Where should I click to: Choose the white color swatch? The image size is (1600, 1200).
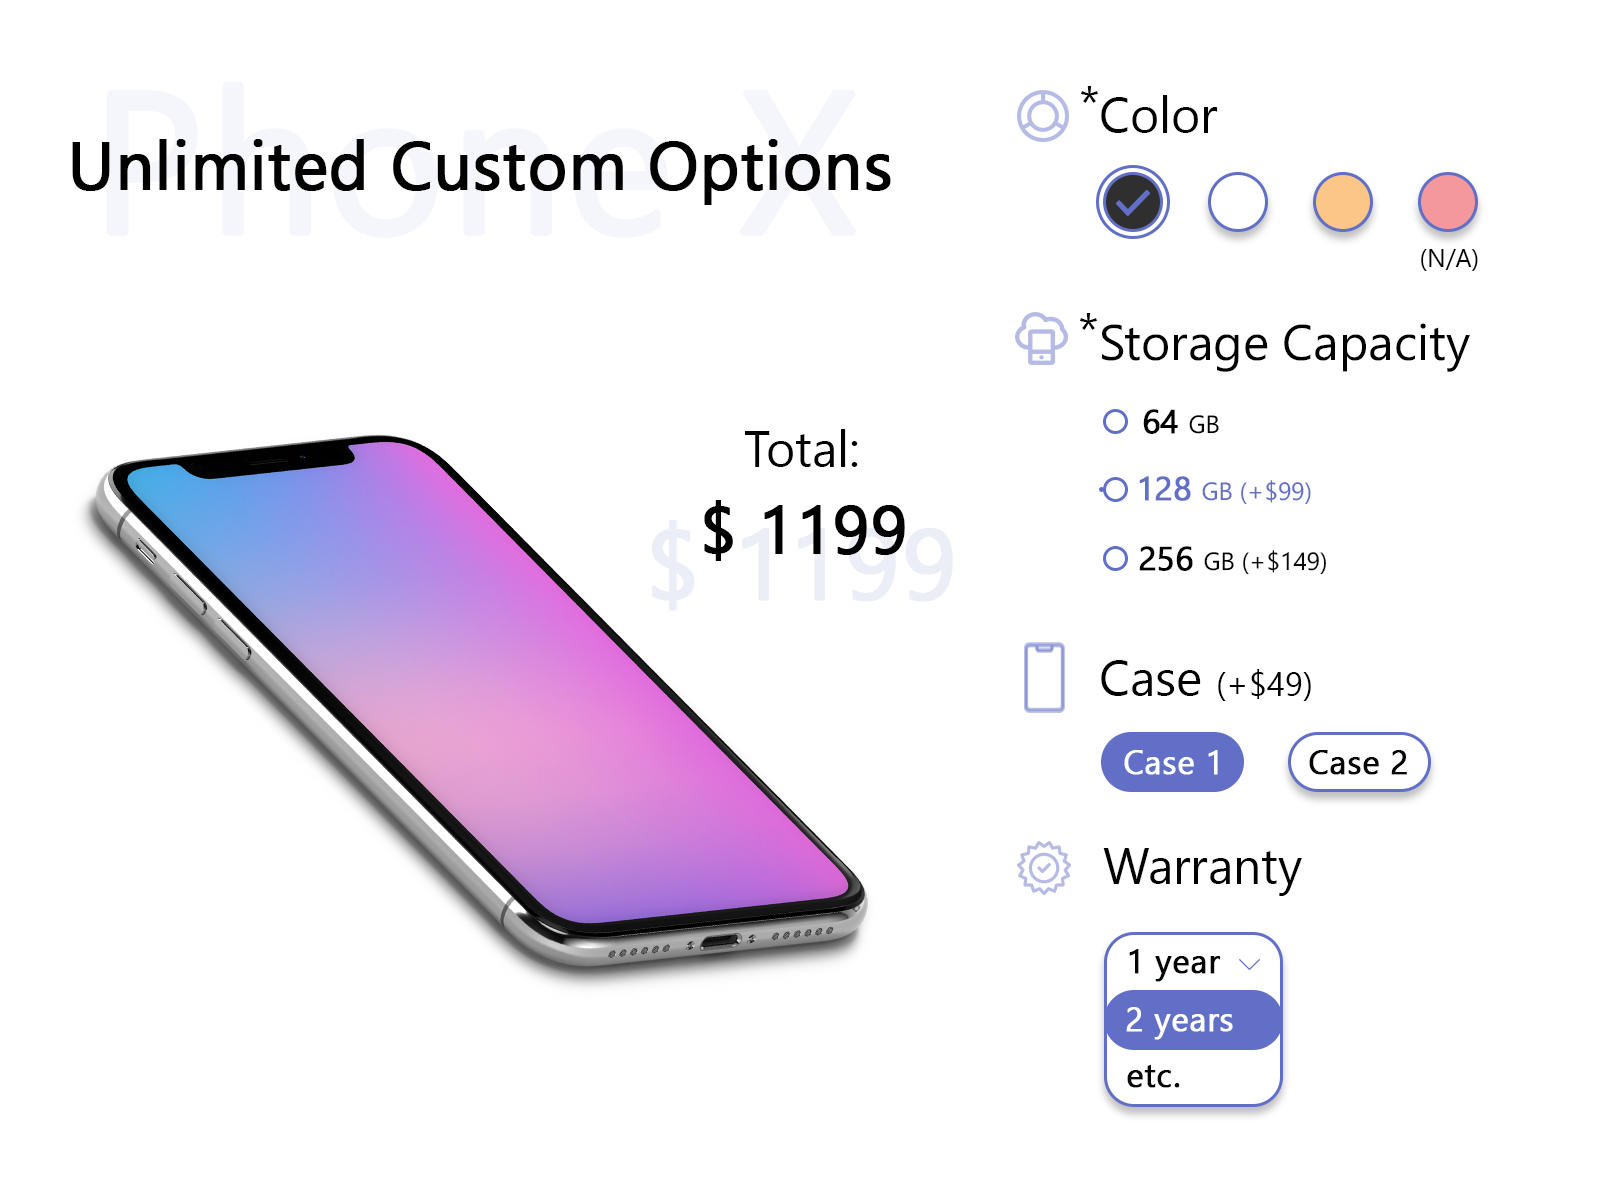[1237, 203]
